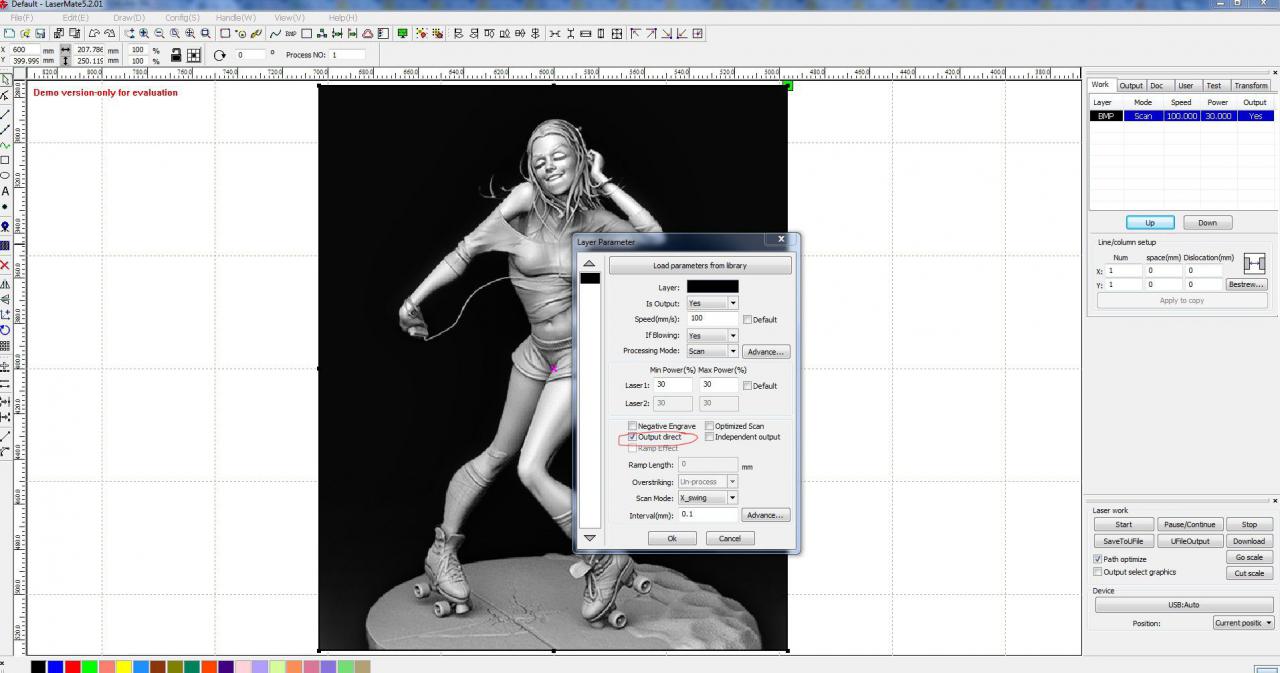
Task: Click the align left icon in toolbar
Action: click(459, 33)
